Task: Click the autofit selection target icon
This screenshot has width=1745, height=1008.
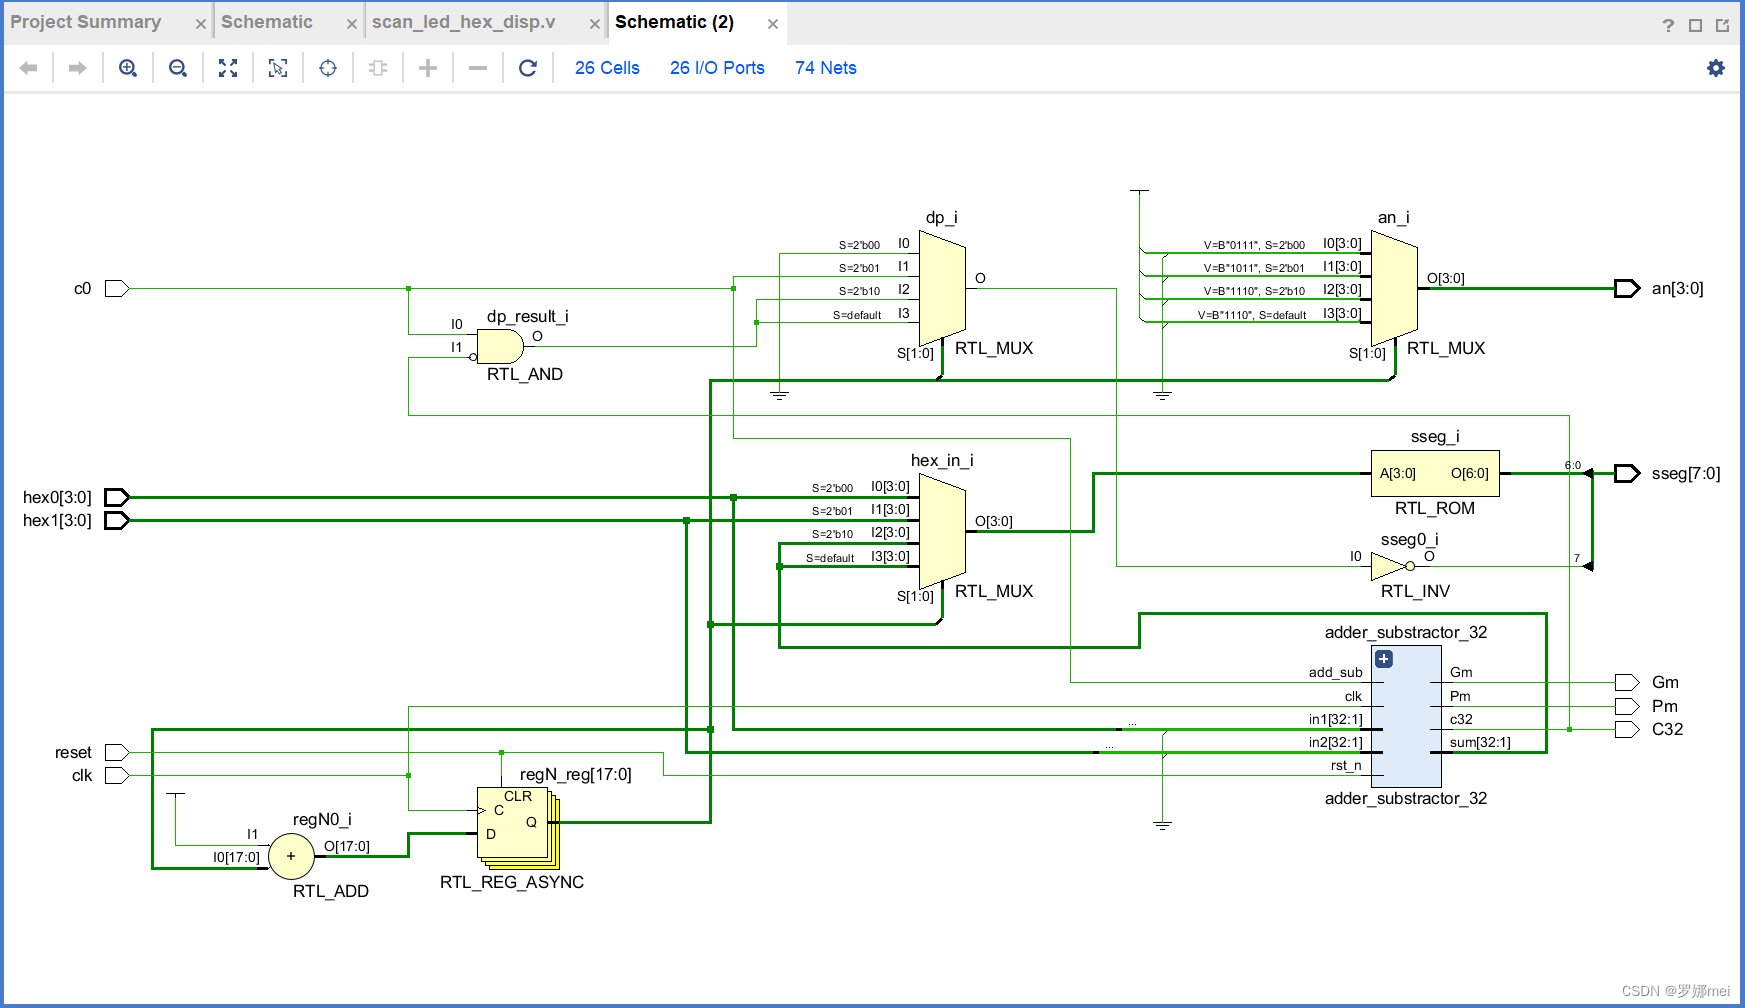Action: point(328,68)
